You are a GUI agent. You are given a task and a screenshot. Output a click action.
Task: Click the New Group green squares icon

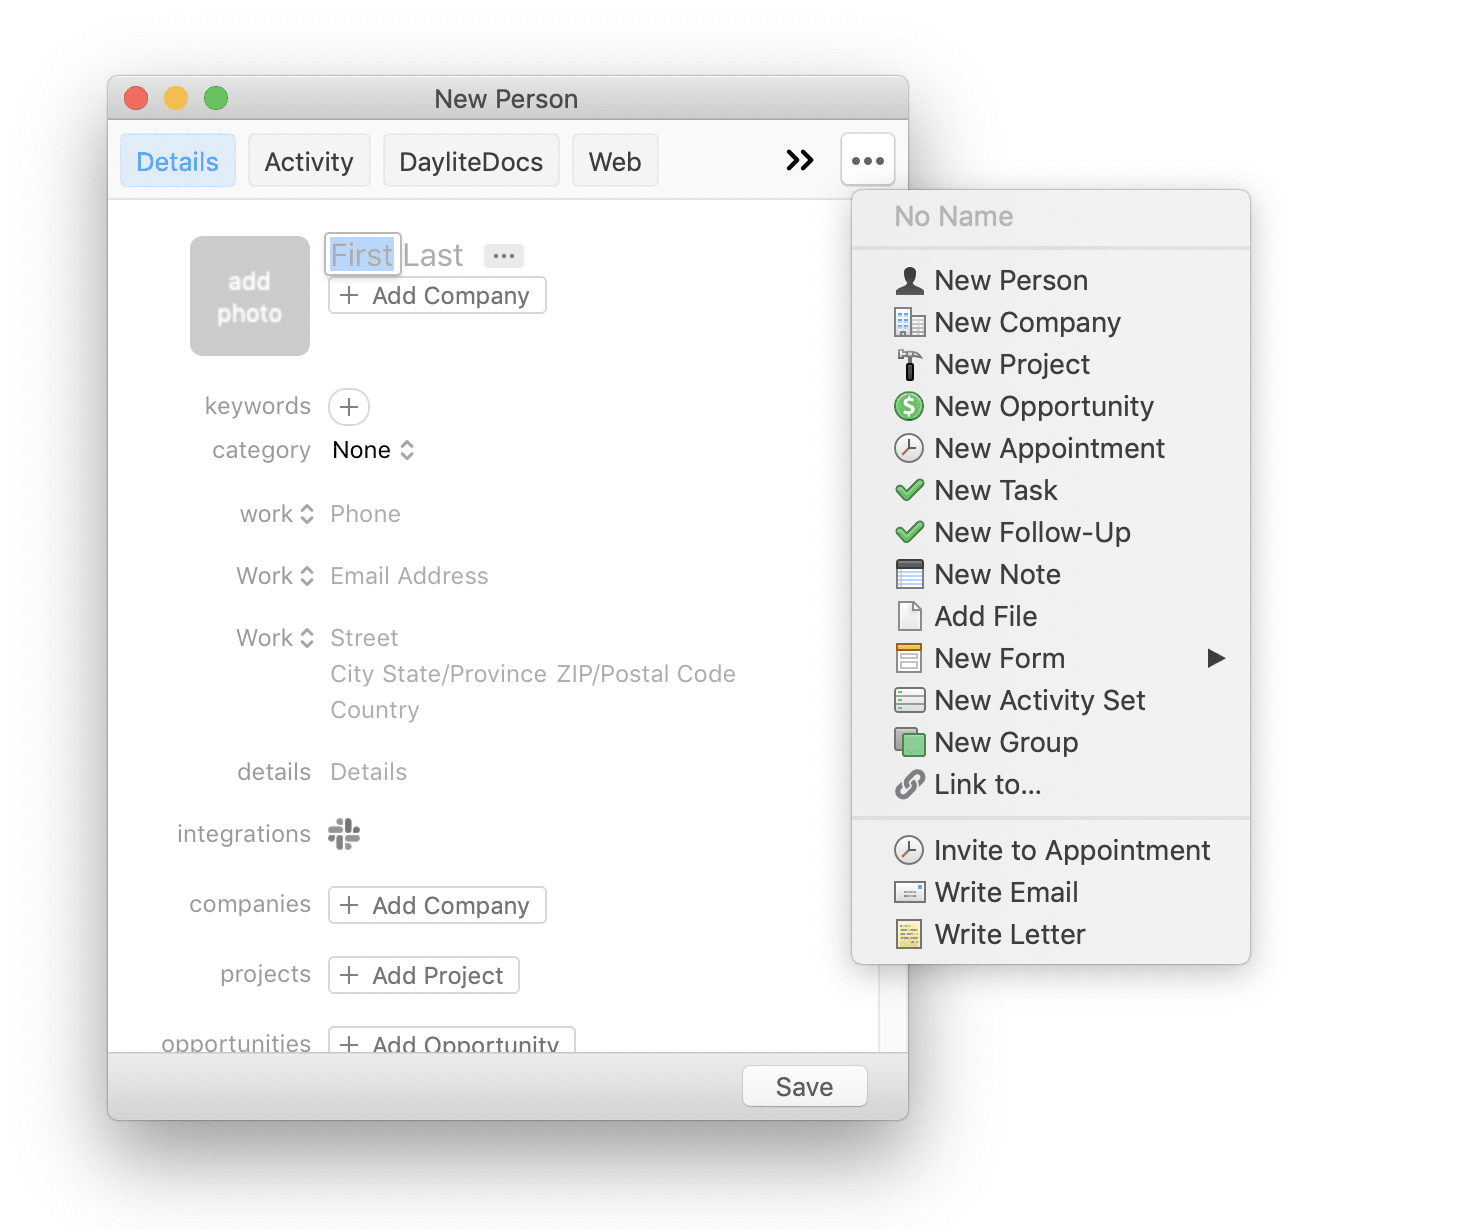(x=909, y=742)
